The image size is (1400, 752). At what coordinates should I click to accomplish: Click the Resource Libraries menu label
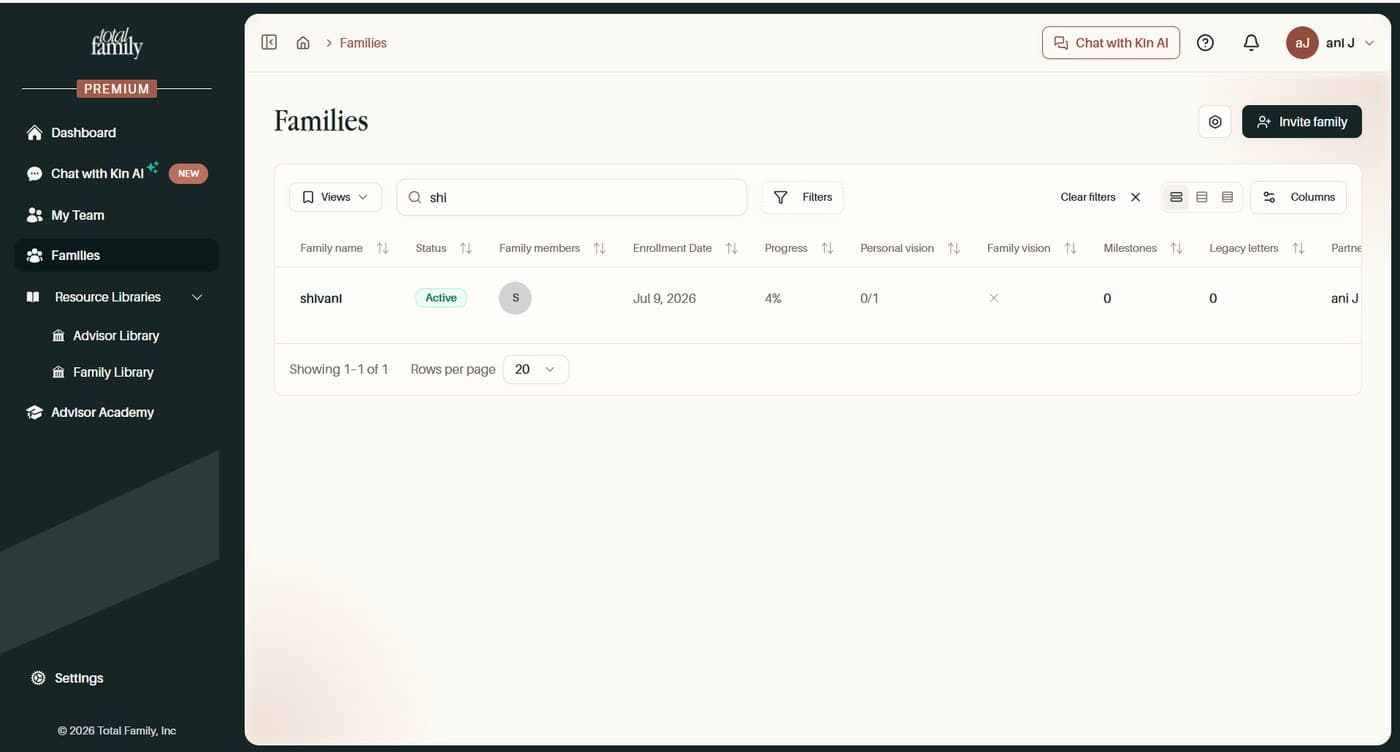coord(108,297)
